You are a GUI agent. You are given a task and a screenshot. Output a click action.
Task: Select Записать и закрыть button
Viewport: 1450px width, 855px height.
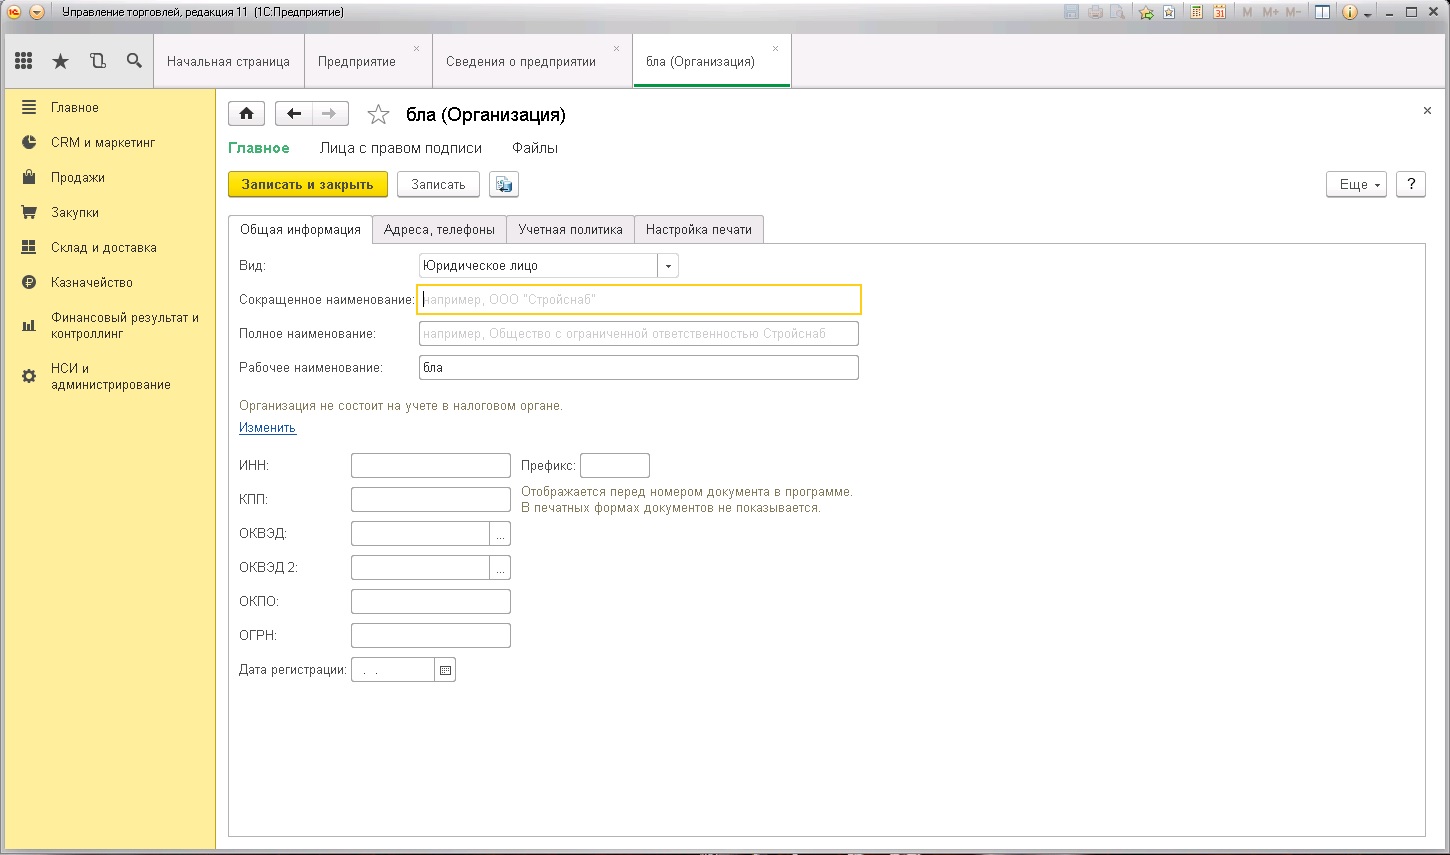pyautogui.click(x=307, y=184)
